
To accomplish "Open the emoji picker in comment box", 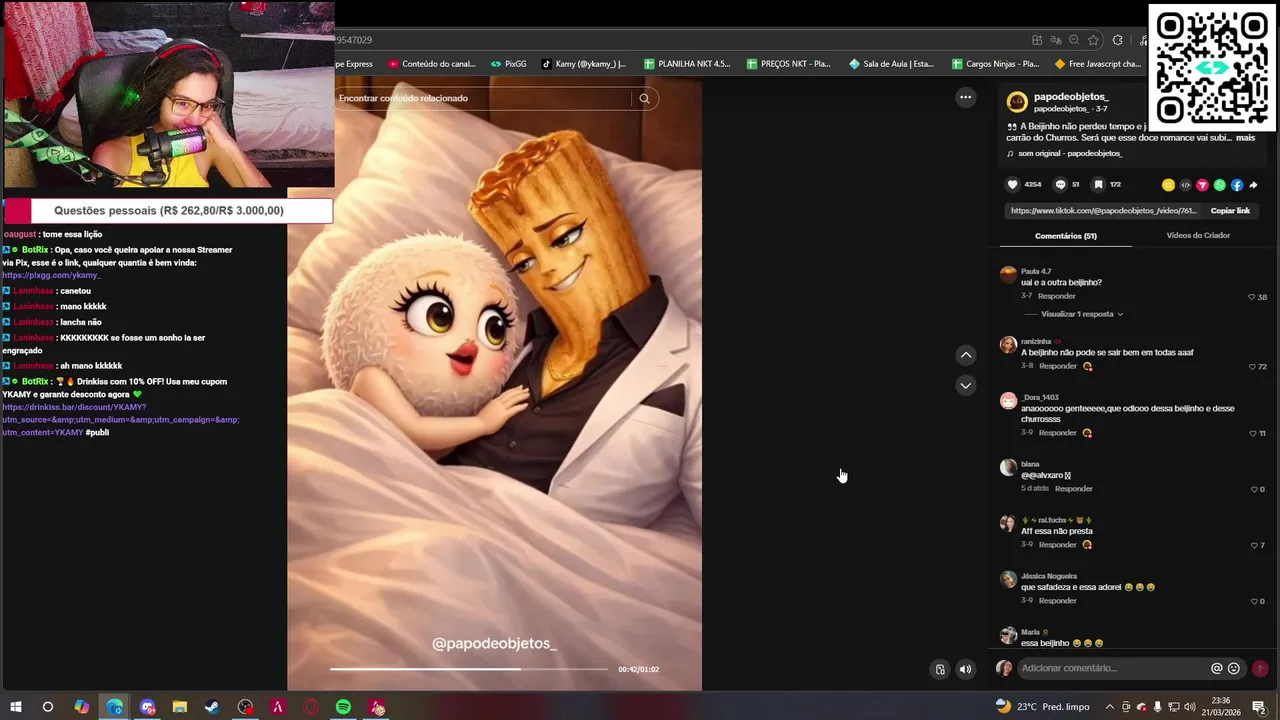I will (1234, 668).
